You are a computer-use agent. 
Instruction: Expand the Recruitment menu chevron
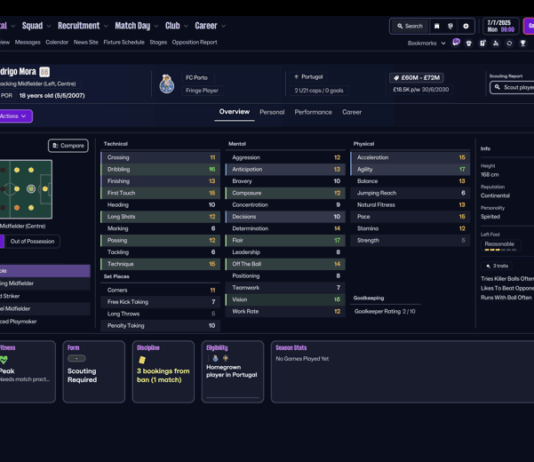click(x=106, y=26)
